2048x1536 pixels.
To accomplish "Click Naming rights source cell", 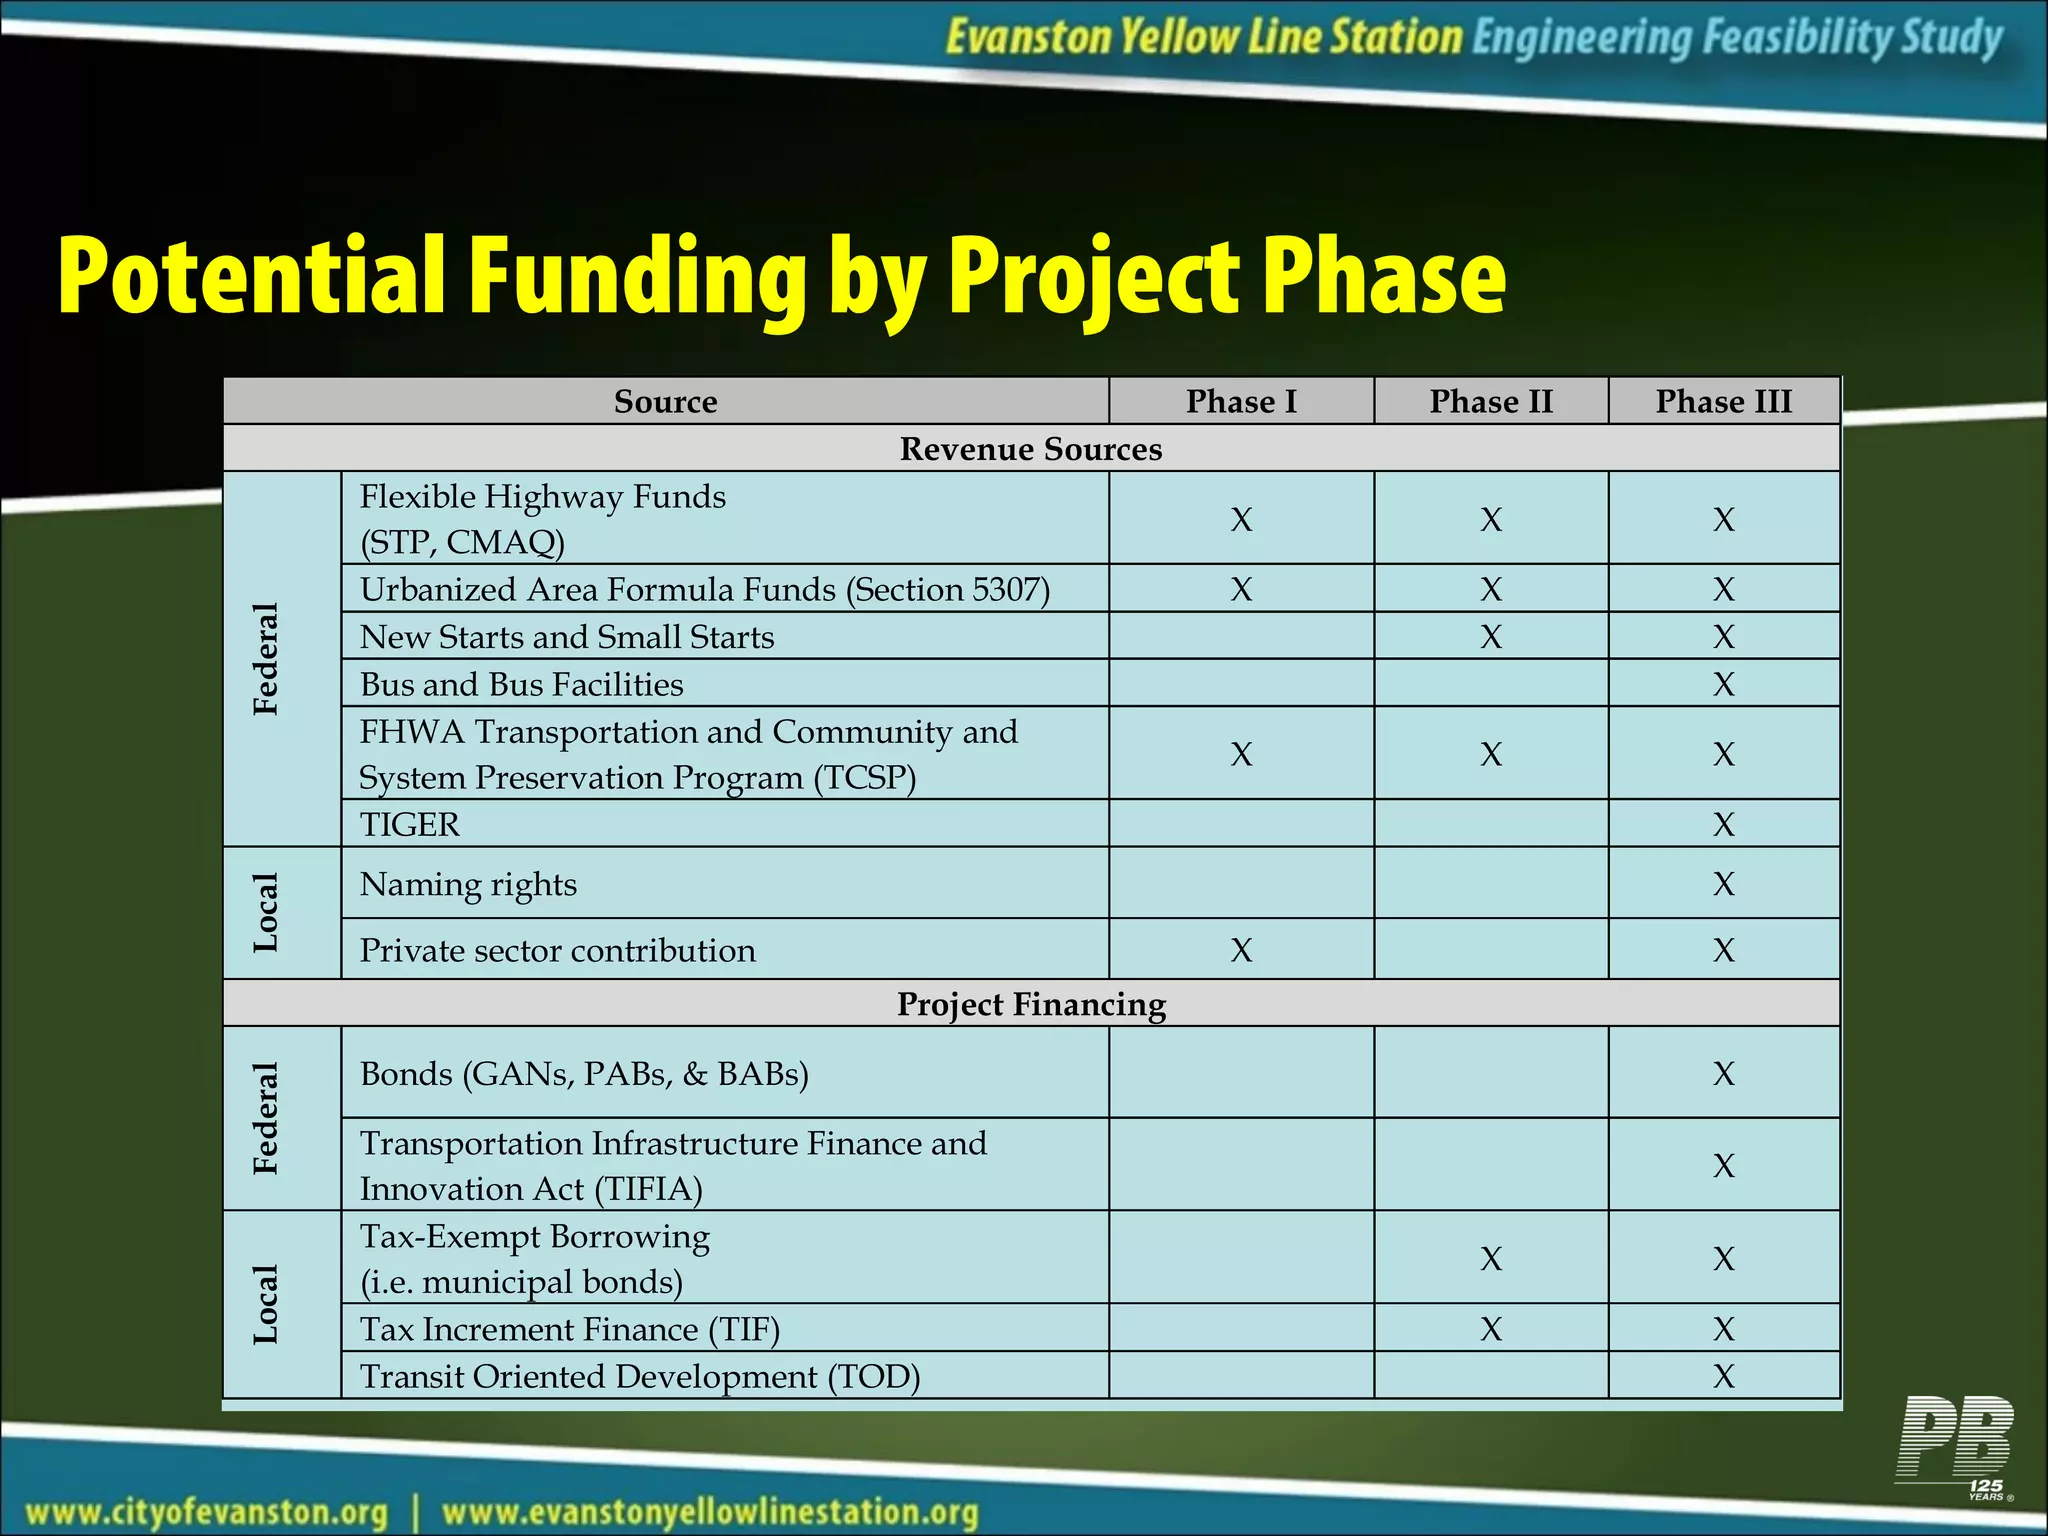I will click(725, 883).
